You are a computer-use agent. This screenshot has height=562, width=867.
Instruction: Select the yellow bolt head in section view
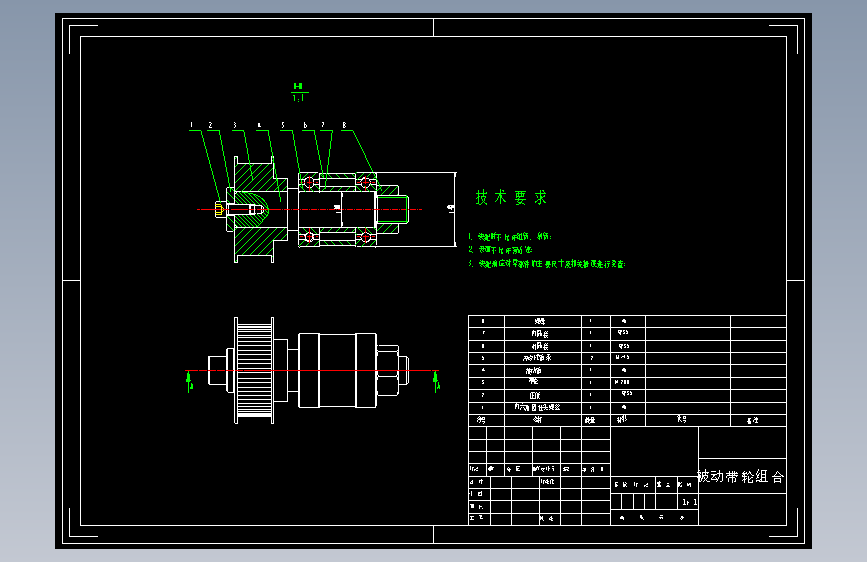[x=218, y=209]
